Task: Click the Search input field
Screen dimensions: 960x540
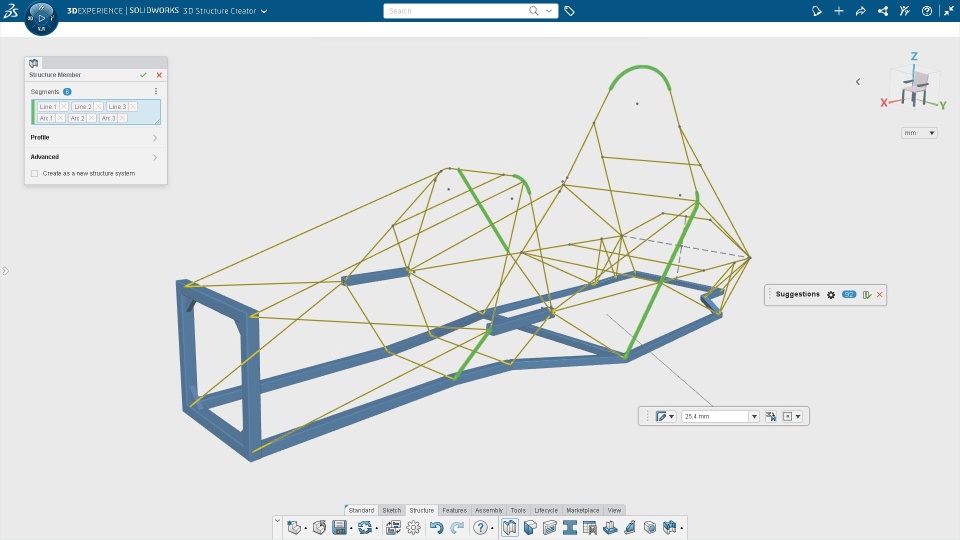Action: pos(456,11)
